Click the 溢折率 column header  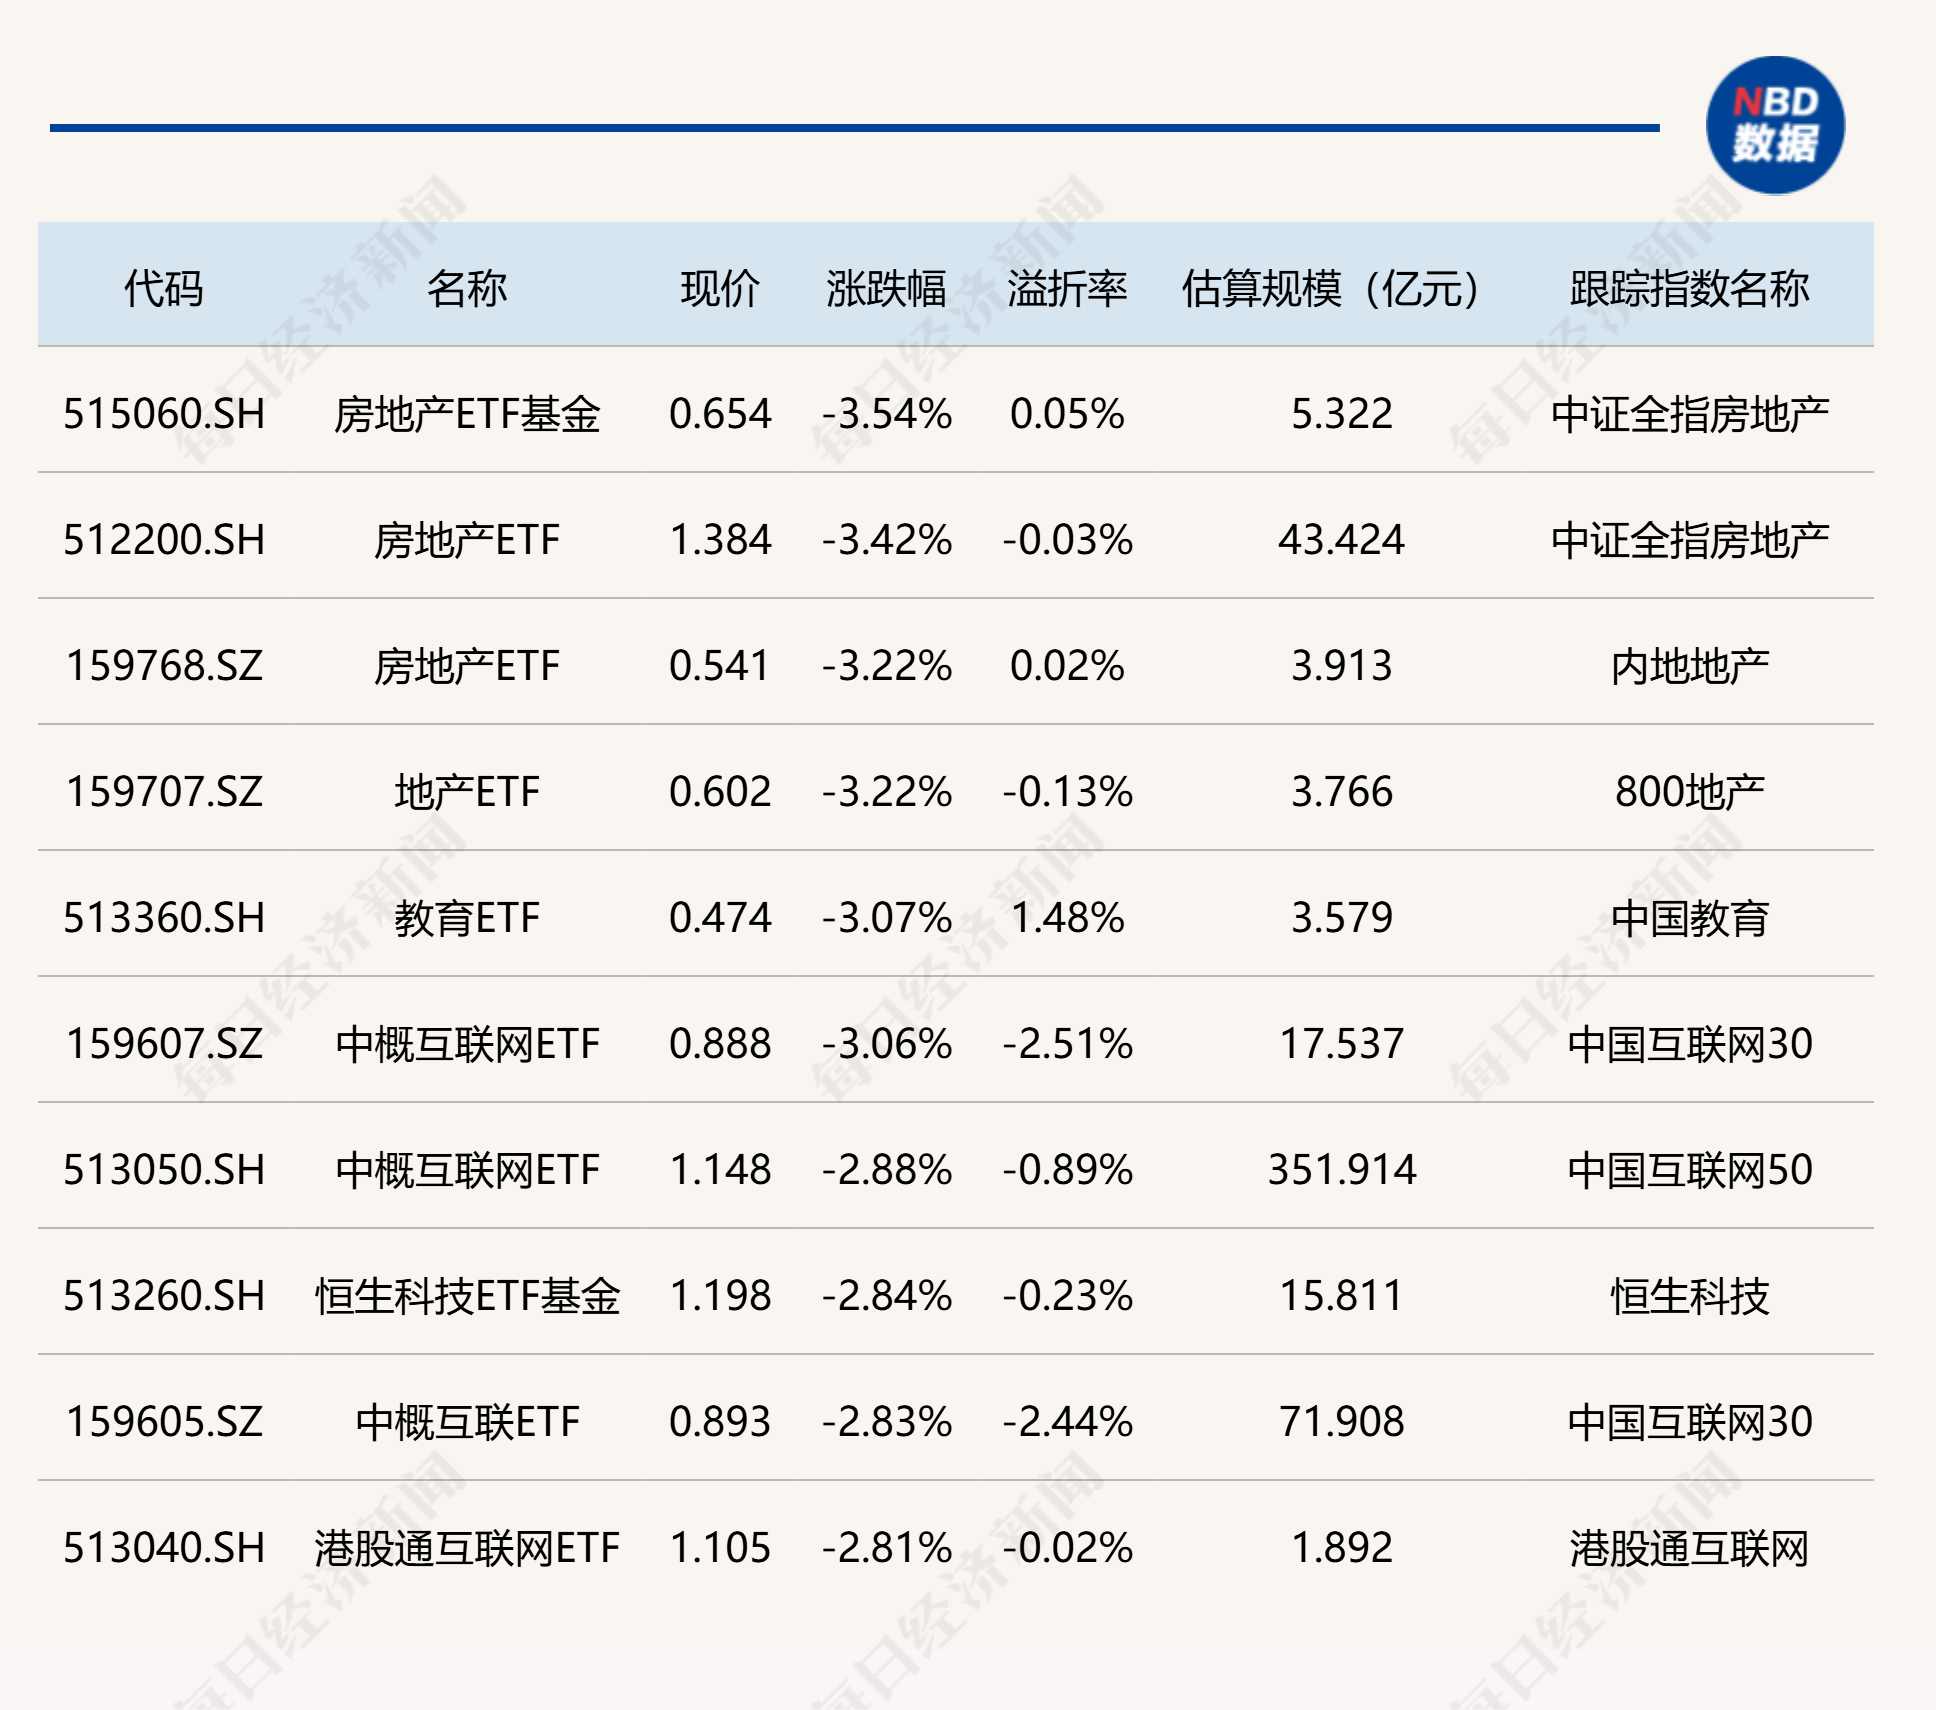[1067, 289]
